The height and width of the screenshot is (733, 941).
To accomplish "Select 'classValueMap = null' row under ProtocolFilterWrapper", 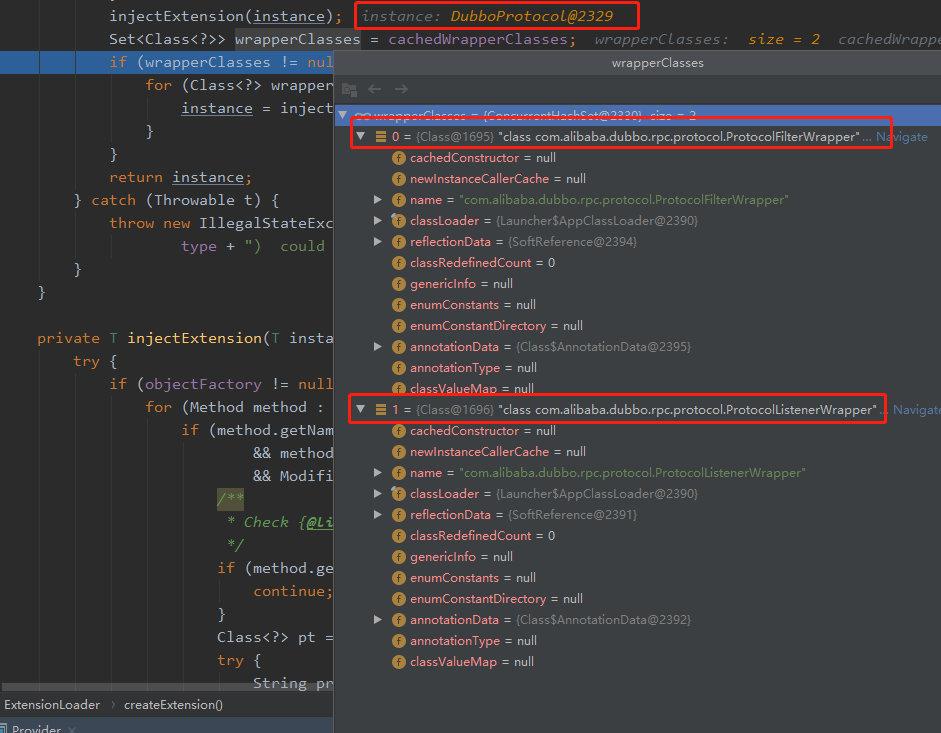I will [472, 389].
